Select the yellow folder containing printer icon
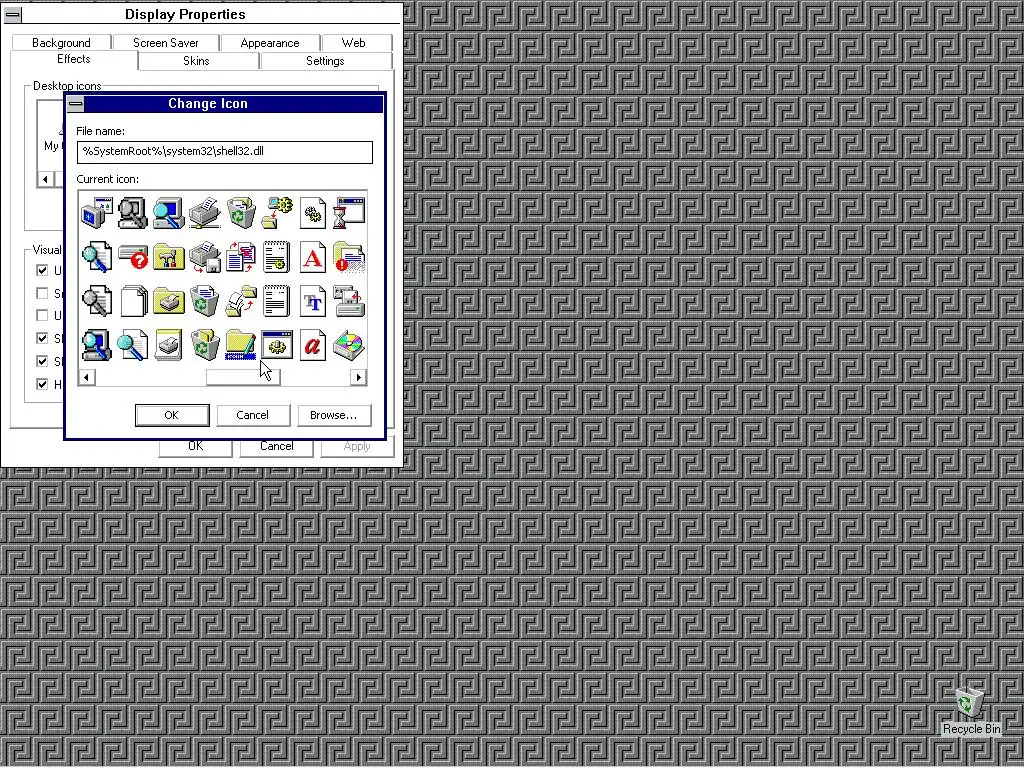1024x768 pixels. click(168, 301)
